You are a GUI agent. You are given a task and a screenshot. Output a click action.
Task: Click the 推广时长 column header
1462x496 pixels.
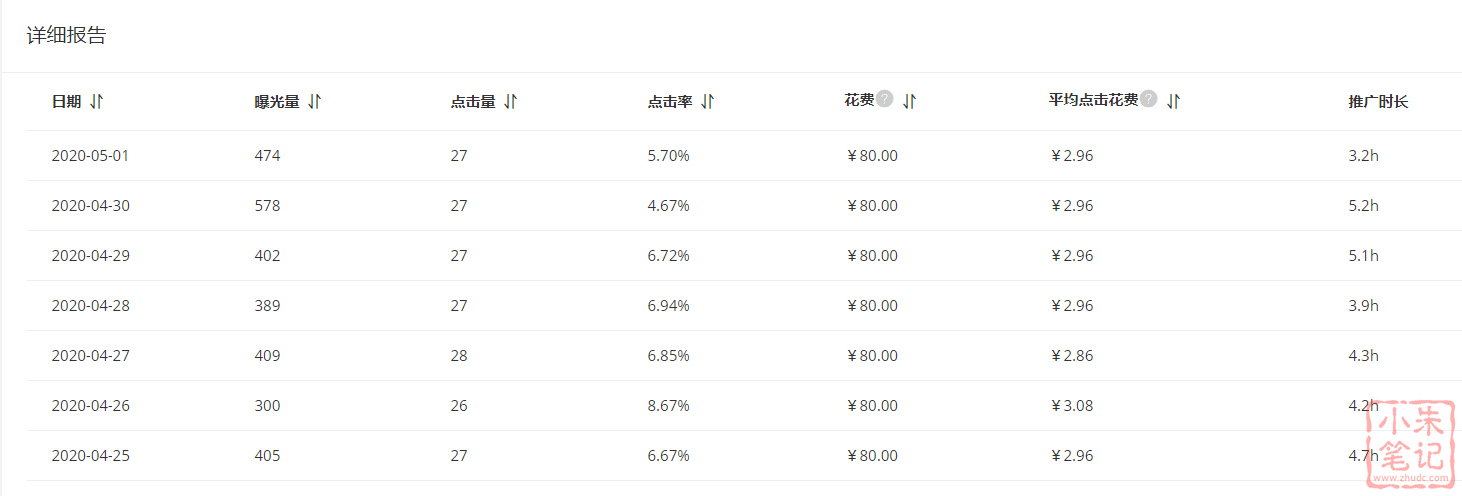coord(1377,101)
